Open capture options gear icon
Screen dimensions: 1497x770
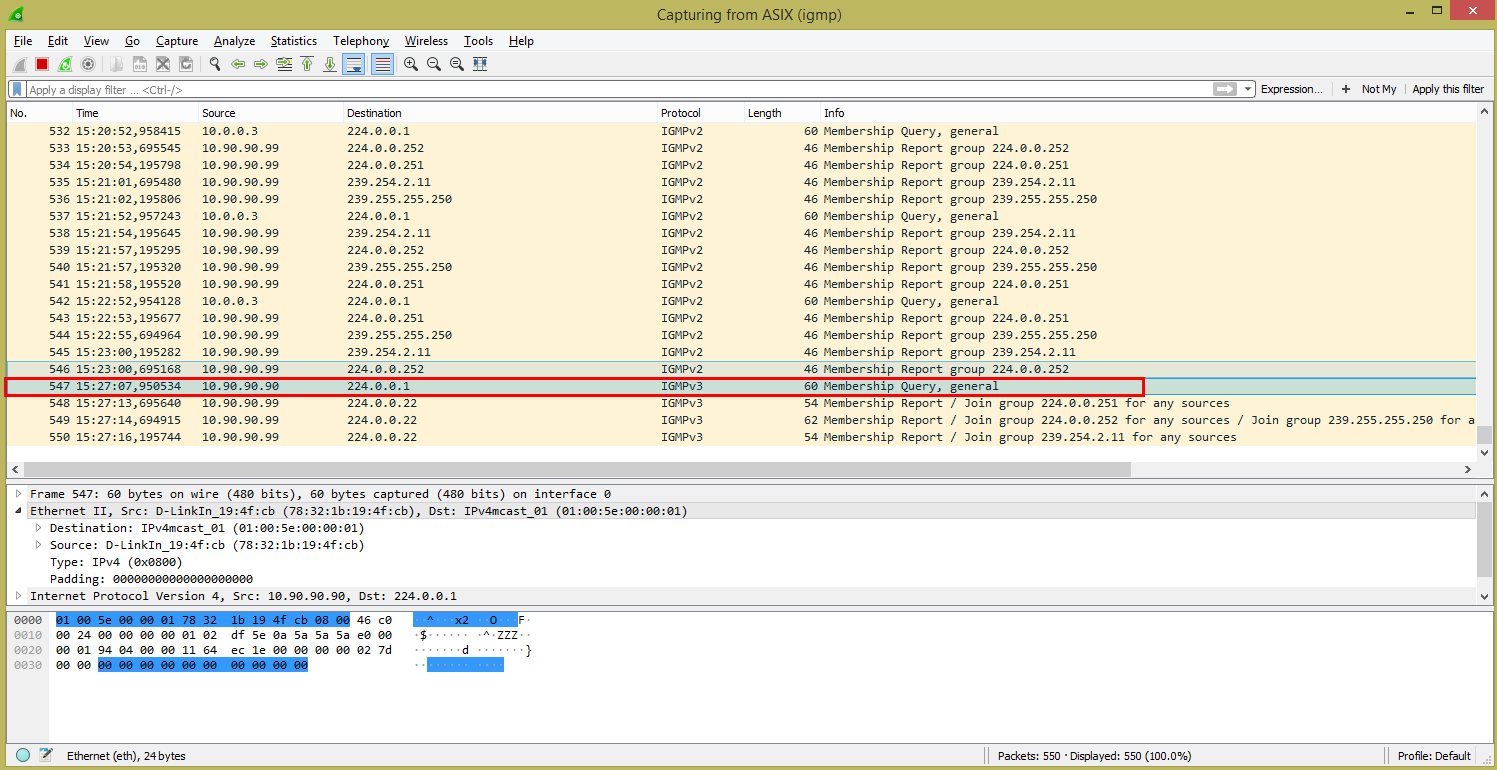tap(88, 64)
